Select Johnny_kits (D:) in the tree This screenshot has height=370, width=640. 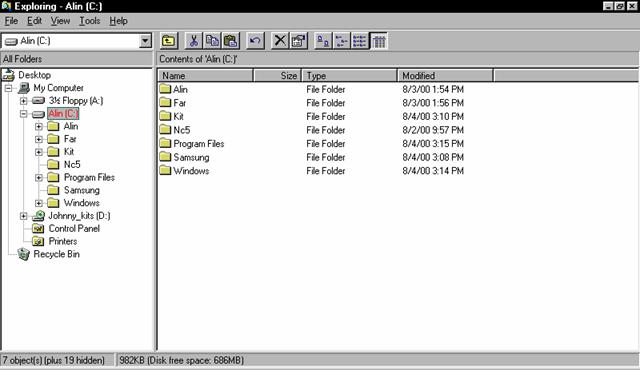click(x=79, y=216)
